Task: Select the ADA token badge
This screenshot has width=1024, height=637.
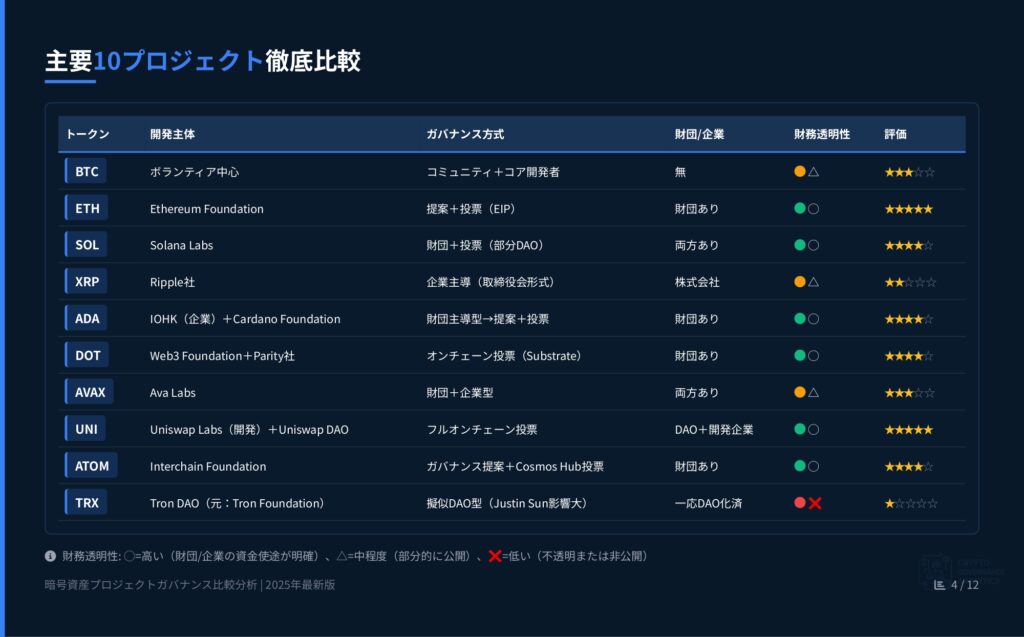Action: (x=86, y=319)
